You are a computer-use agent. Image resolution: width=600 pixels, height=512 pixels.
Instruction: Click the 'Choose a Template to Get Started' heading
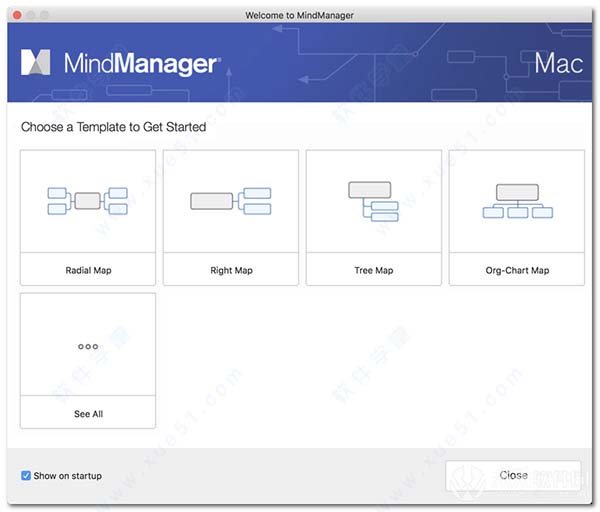114,127
